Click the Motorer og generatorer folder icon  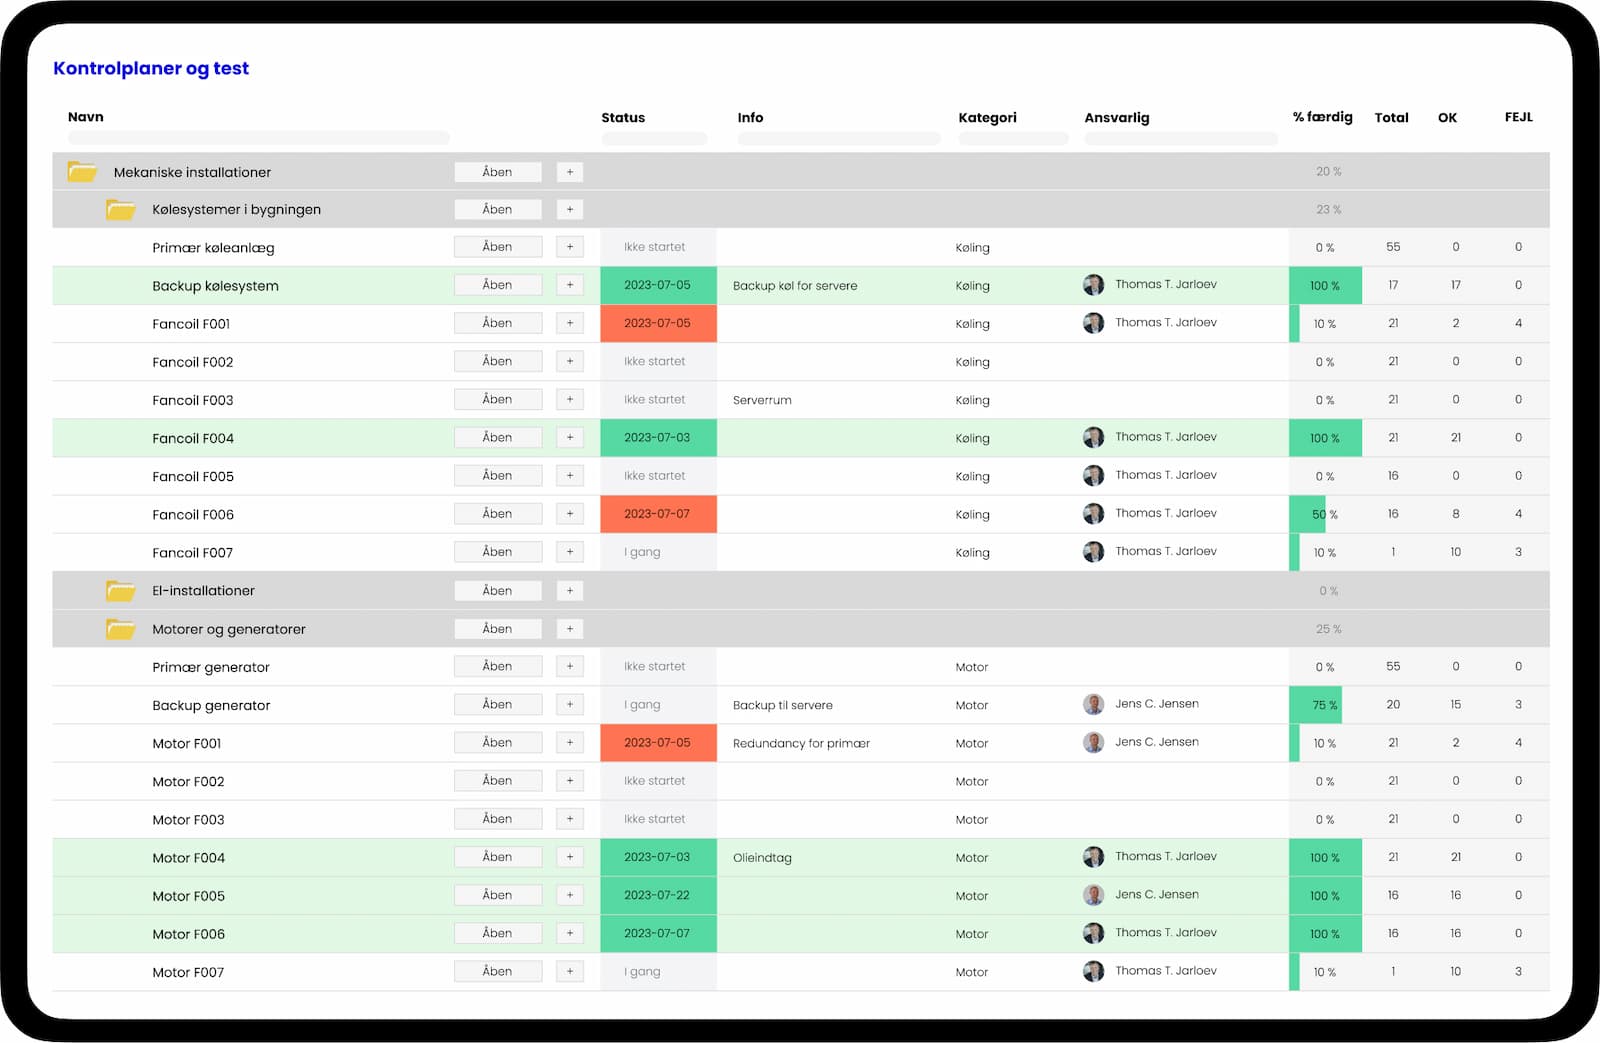click(x=121, y=629)
